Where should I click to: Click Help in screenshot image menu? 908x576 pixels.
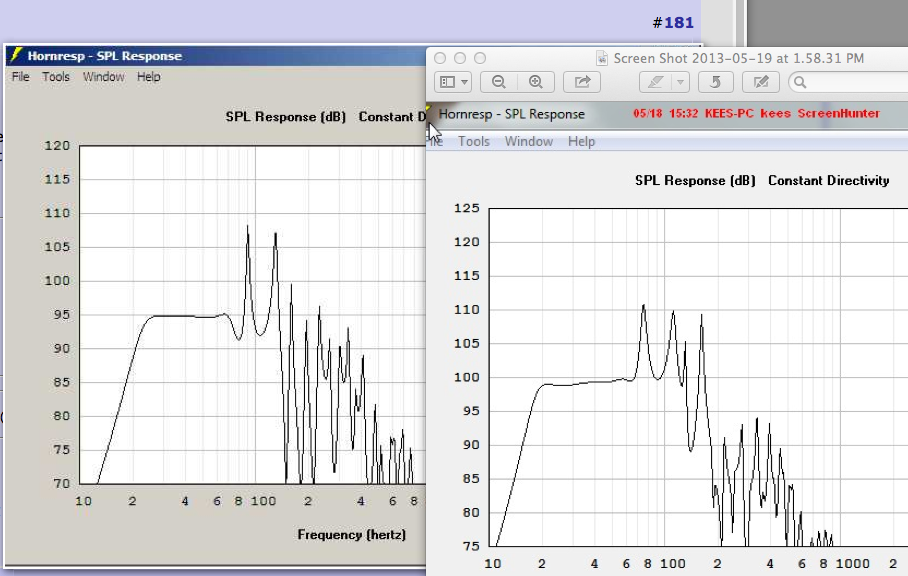[581, 141]
